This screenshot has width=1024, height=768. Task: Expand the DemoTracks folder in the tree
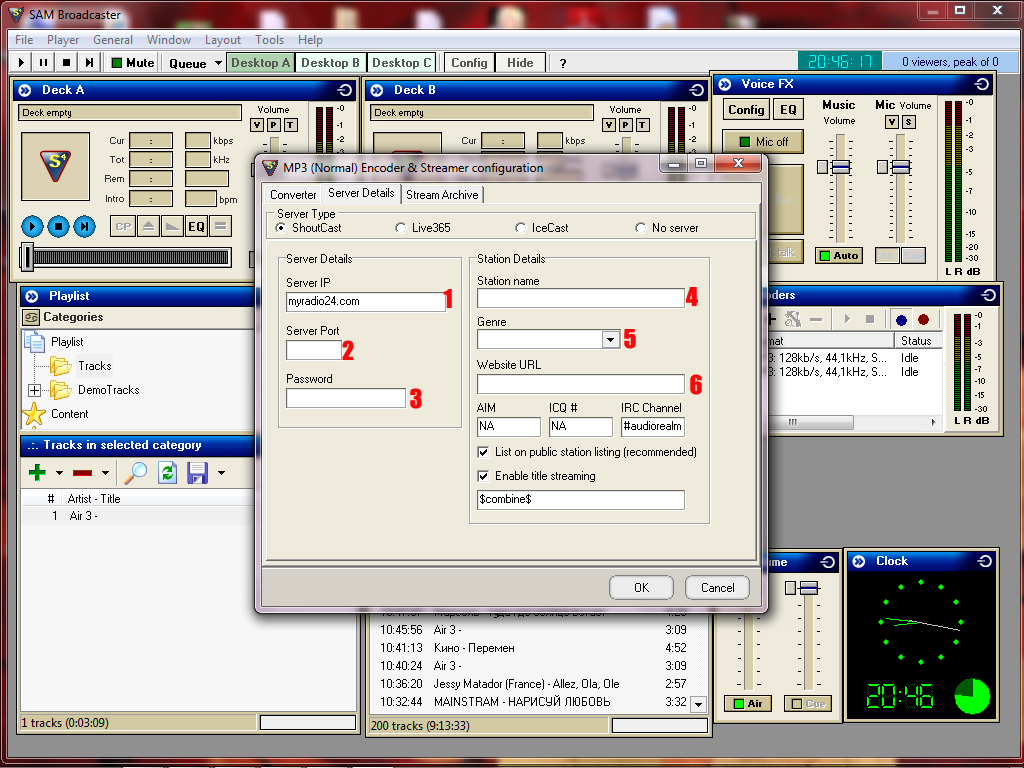(35, 390)
